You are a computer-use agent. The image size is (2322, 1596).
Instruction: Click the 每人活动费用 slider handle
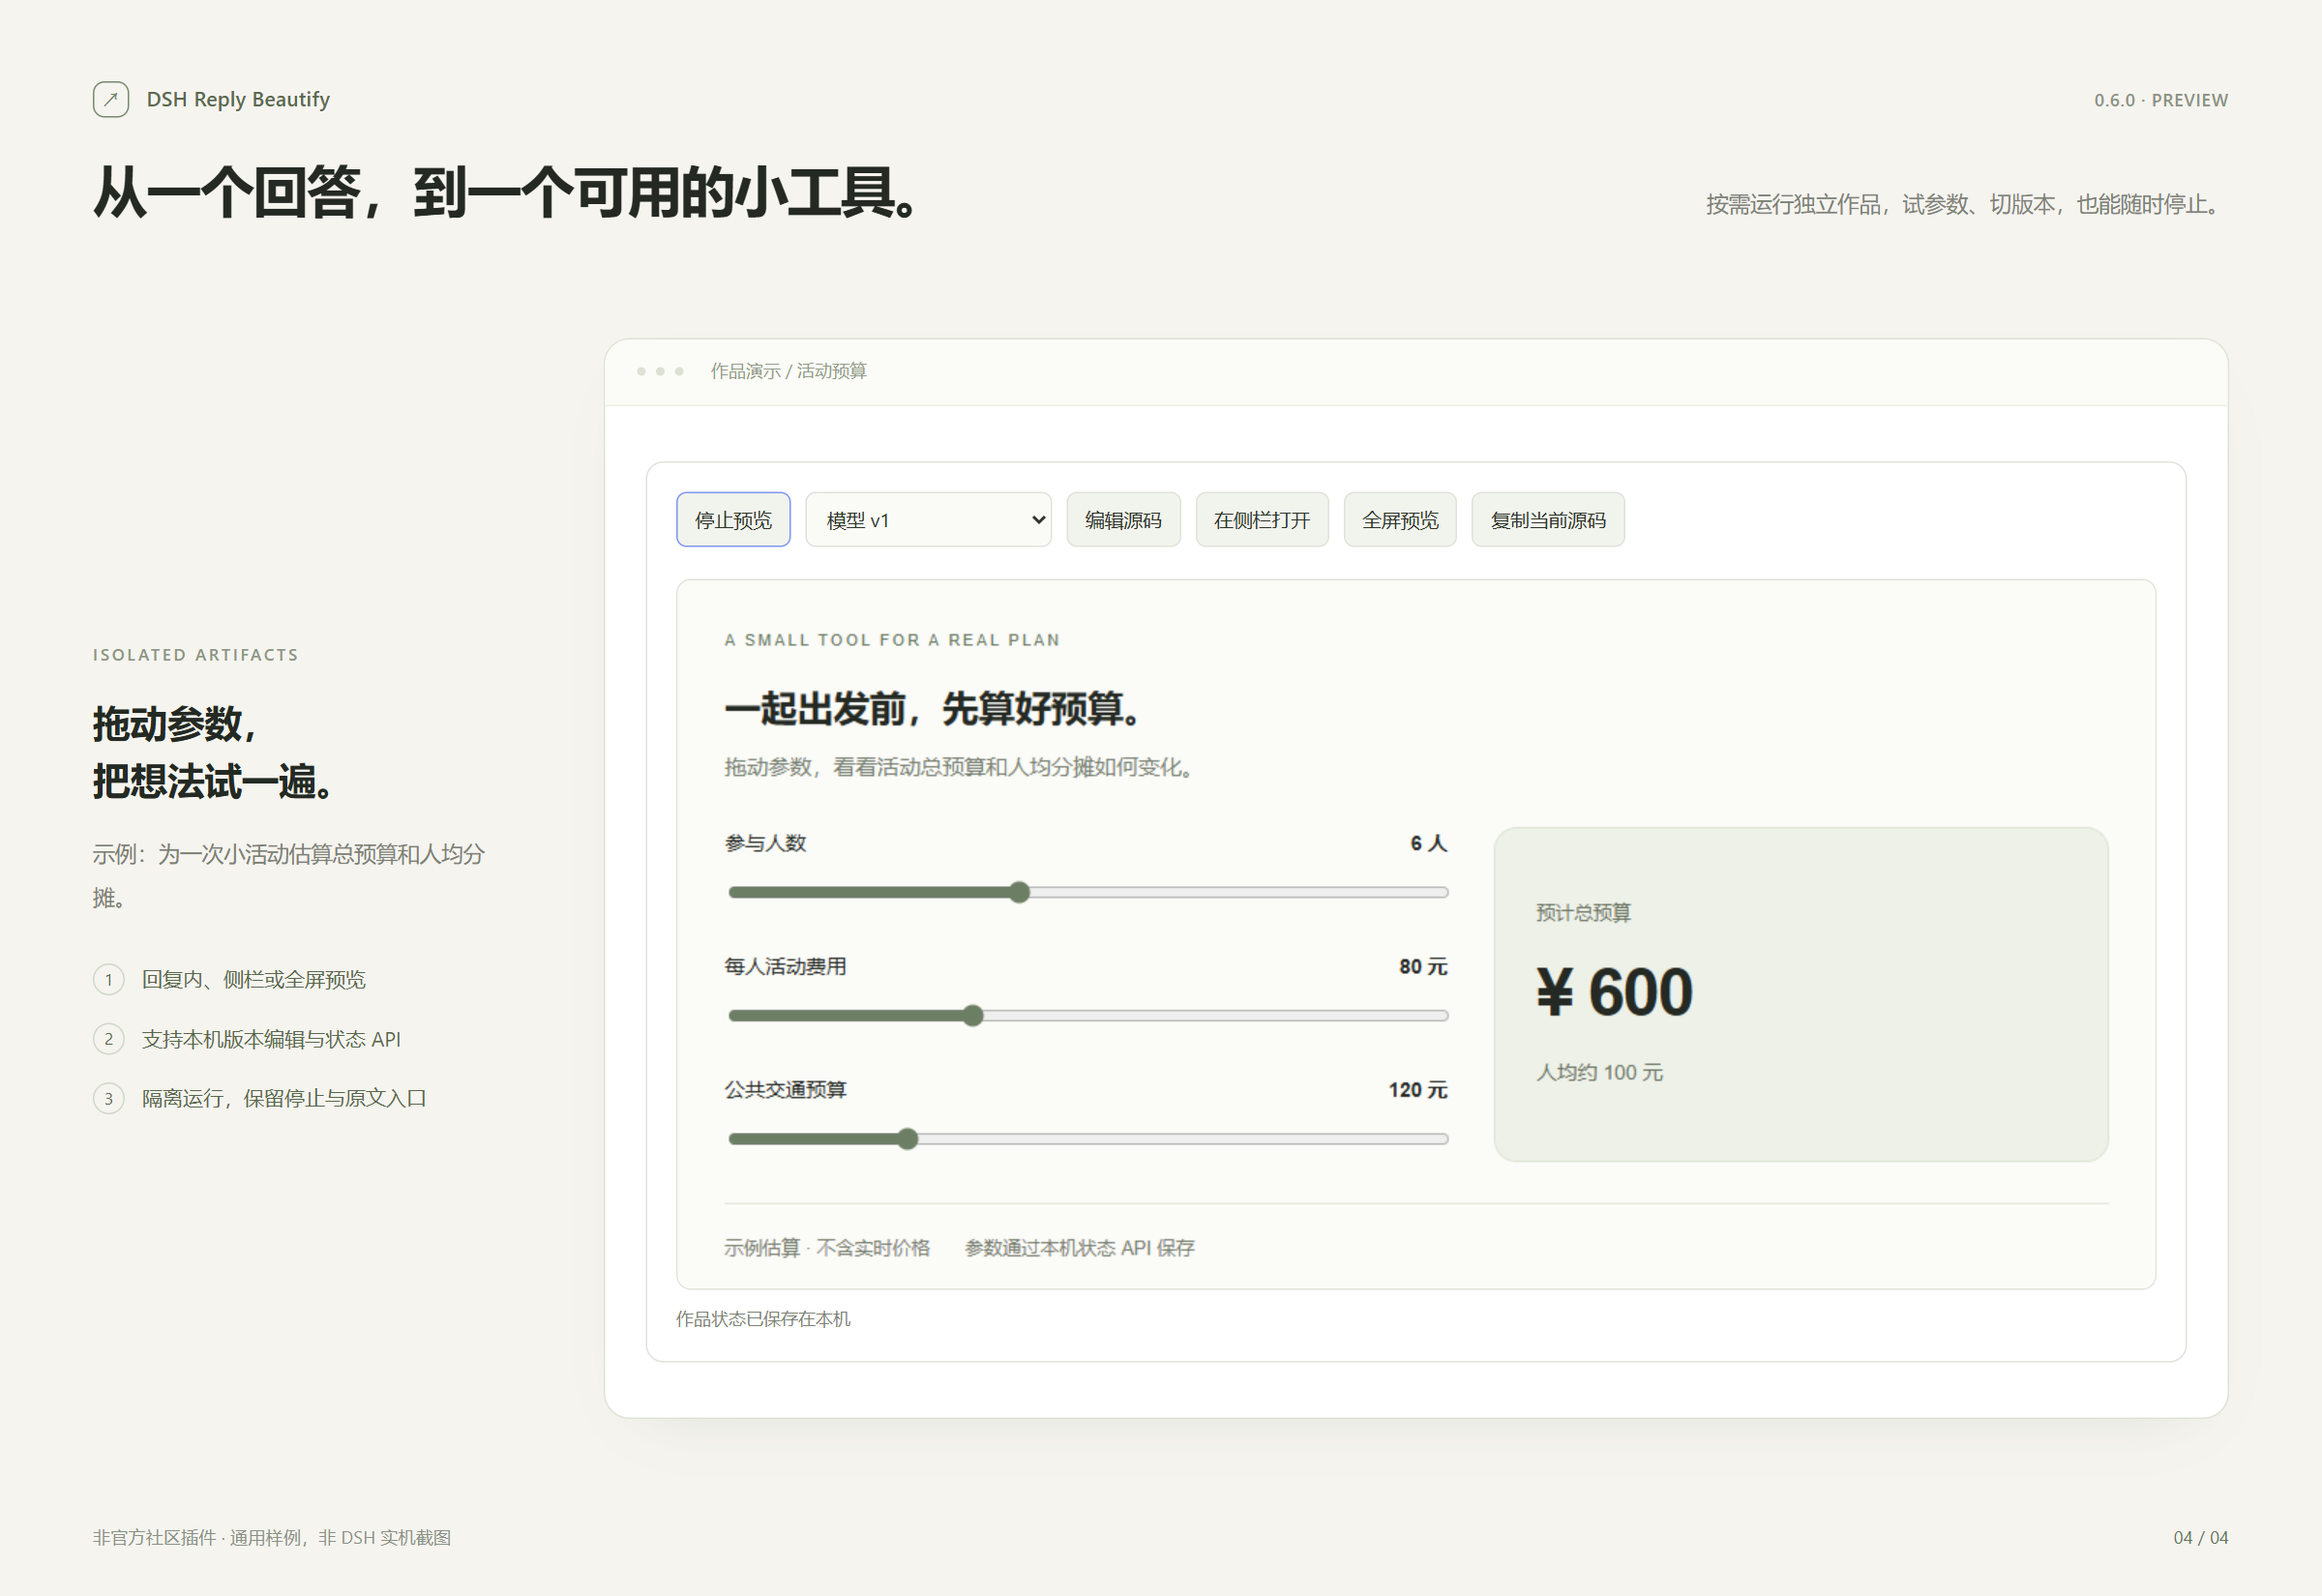tap(973, 1016)
